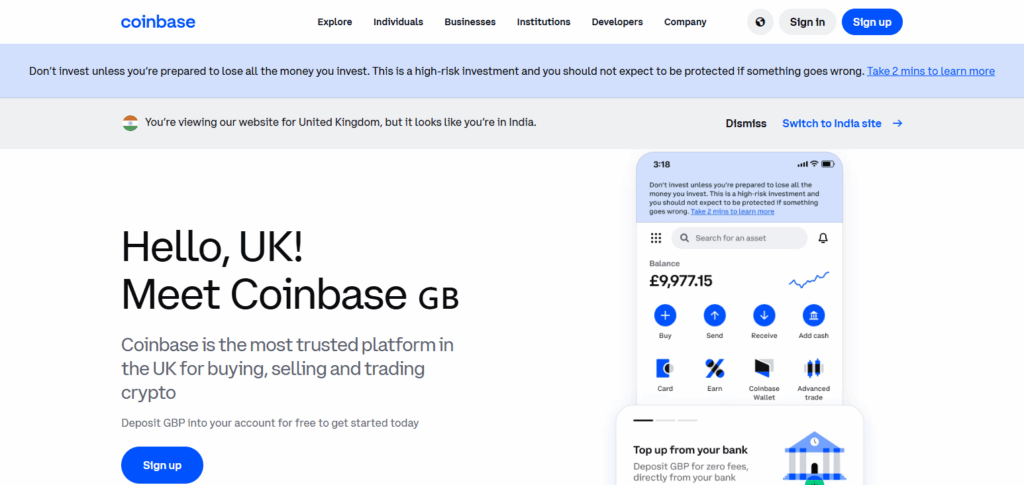The width and height of the screenshot is (1024, 485).
Task: Dismiss the India location banner
Action: tap(746, 123)
